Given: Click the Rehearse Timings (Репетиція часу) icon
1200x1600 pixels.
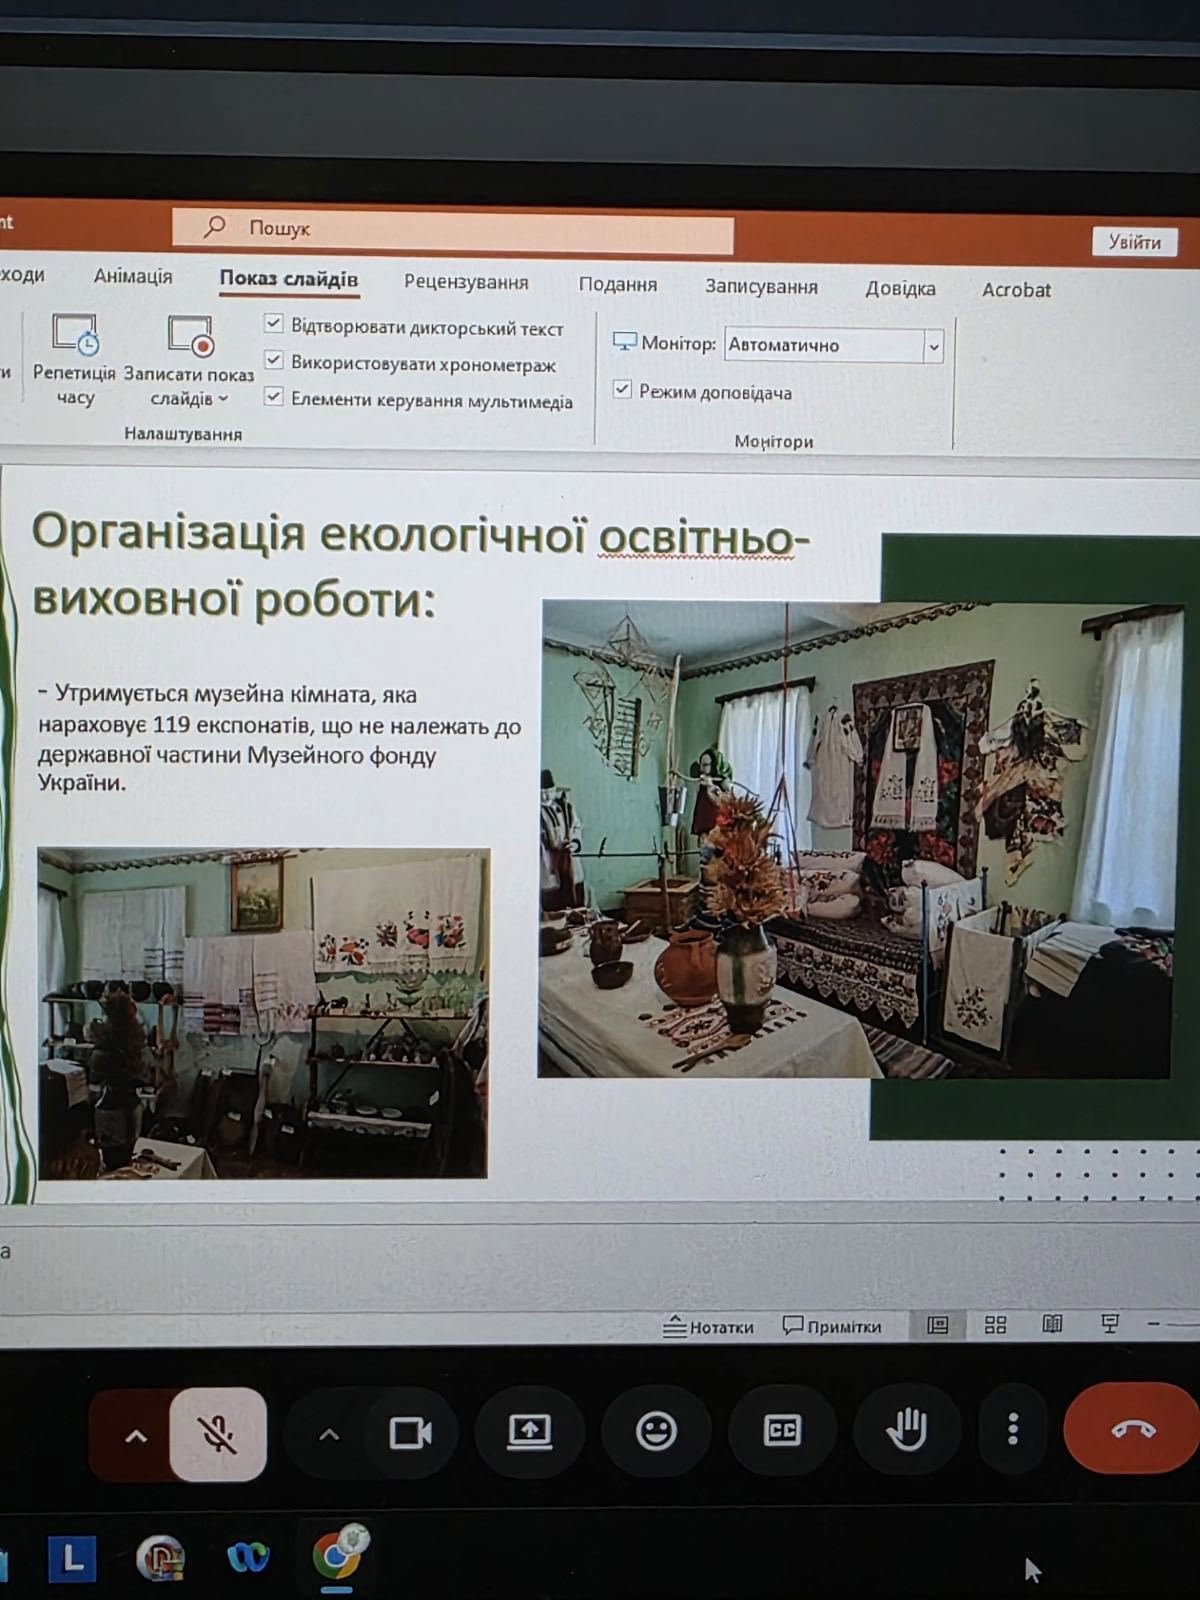Looking at the screenshot, I should 75,336.
